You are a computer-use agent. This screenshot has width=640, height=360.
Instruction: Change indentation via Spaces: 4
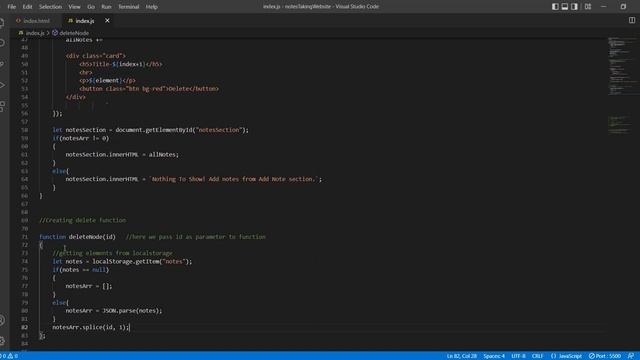494,356
